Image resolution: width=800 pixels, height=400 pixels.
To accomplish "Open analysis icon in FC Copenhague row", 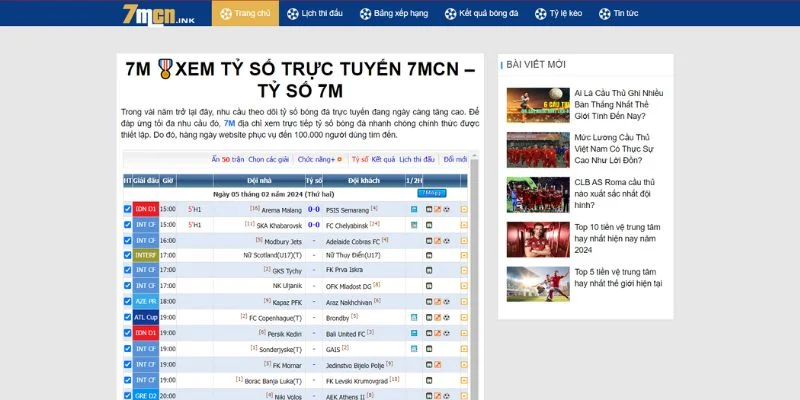I will [x=429, y=317].
